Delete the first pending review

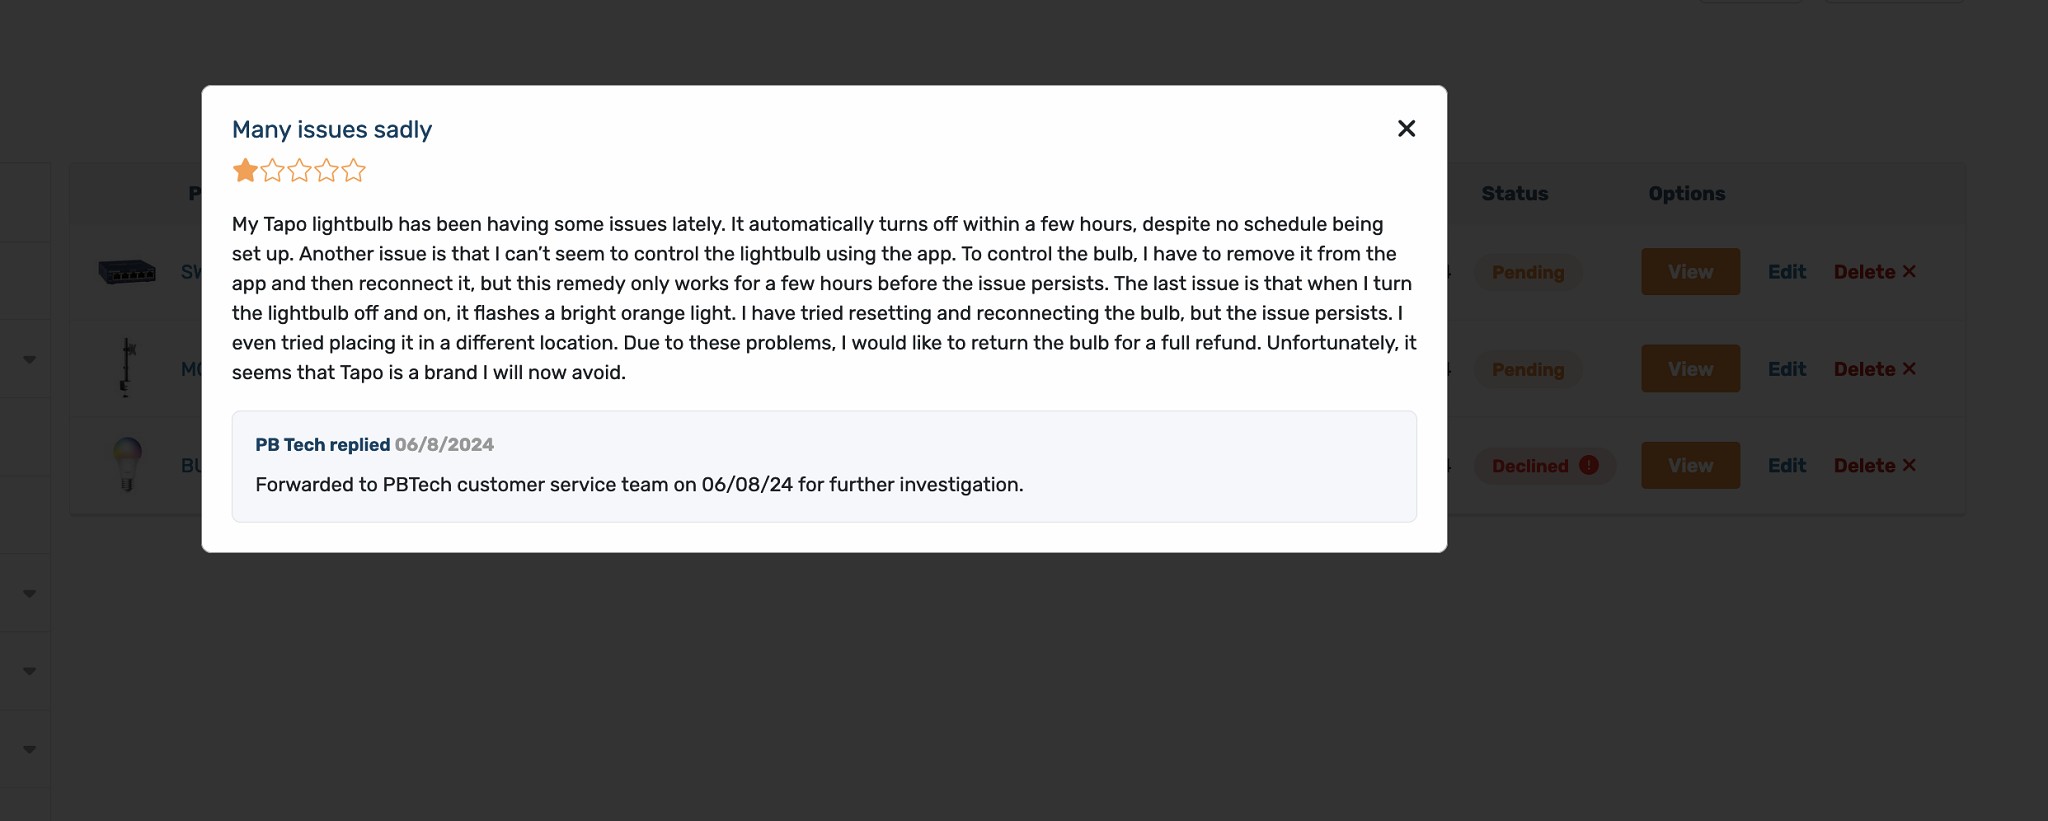(1875, 272)
